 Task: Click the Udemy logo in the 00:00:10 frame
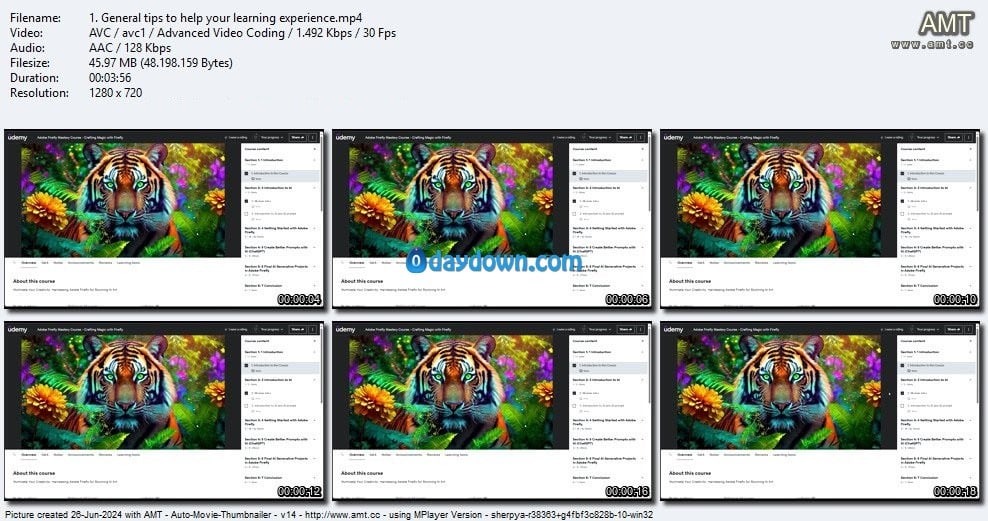coord(674,137)
